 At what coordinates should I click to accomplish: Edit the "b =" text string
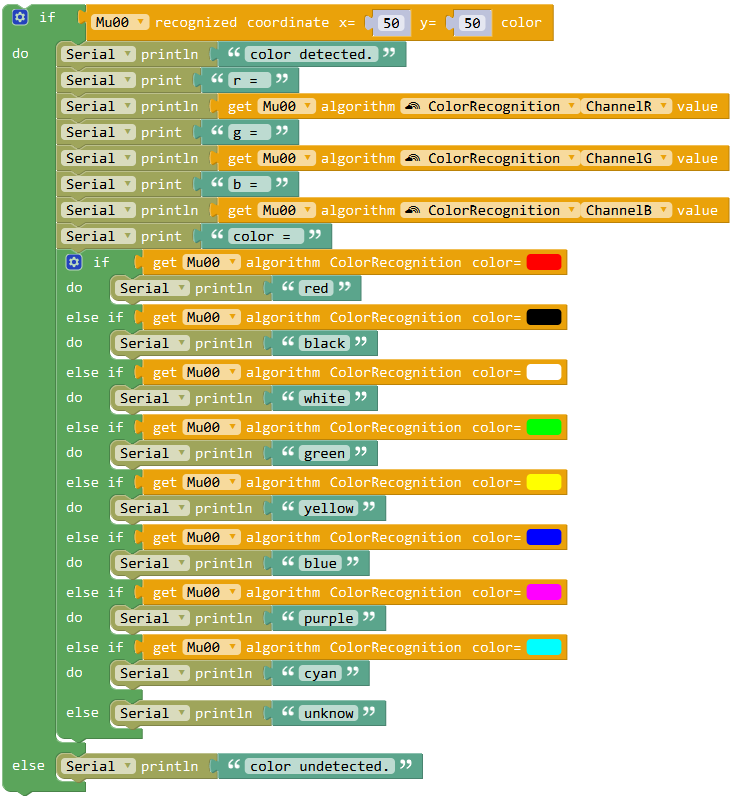(x=249, y=184)
